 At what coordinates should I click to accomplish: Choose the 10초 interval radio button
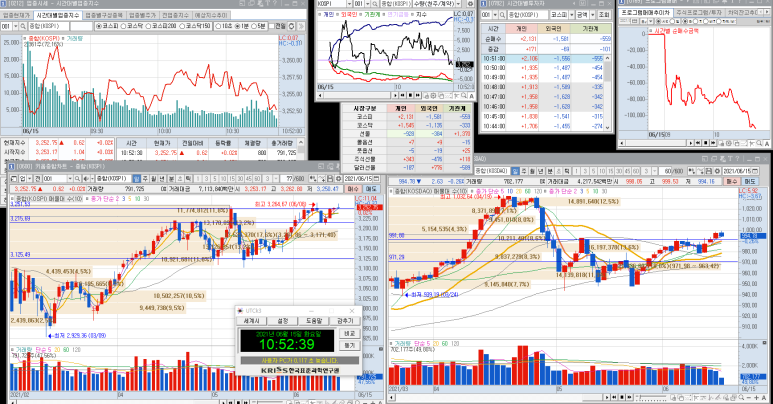tap(218, 26)
